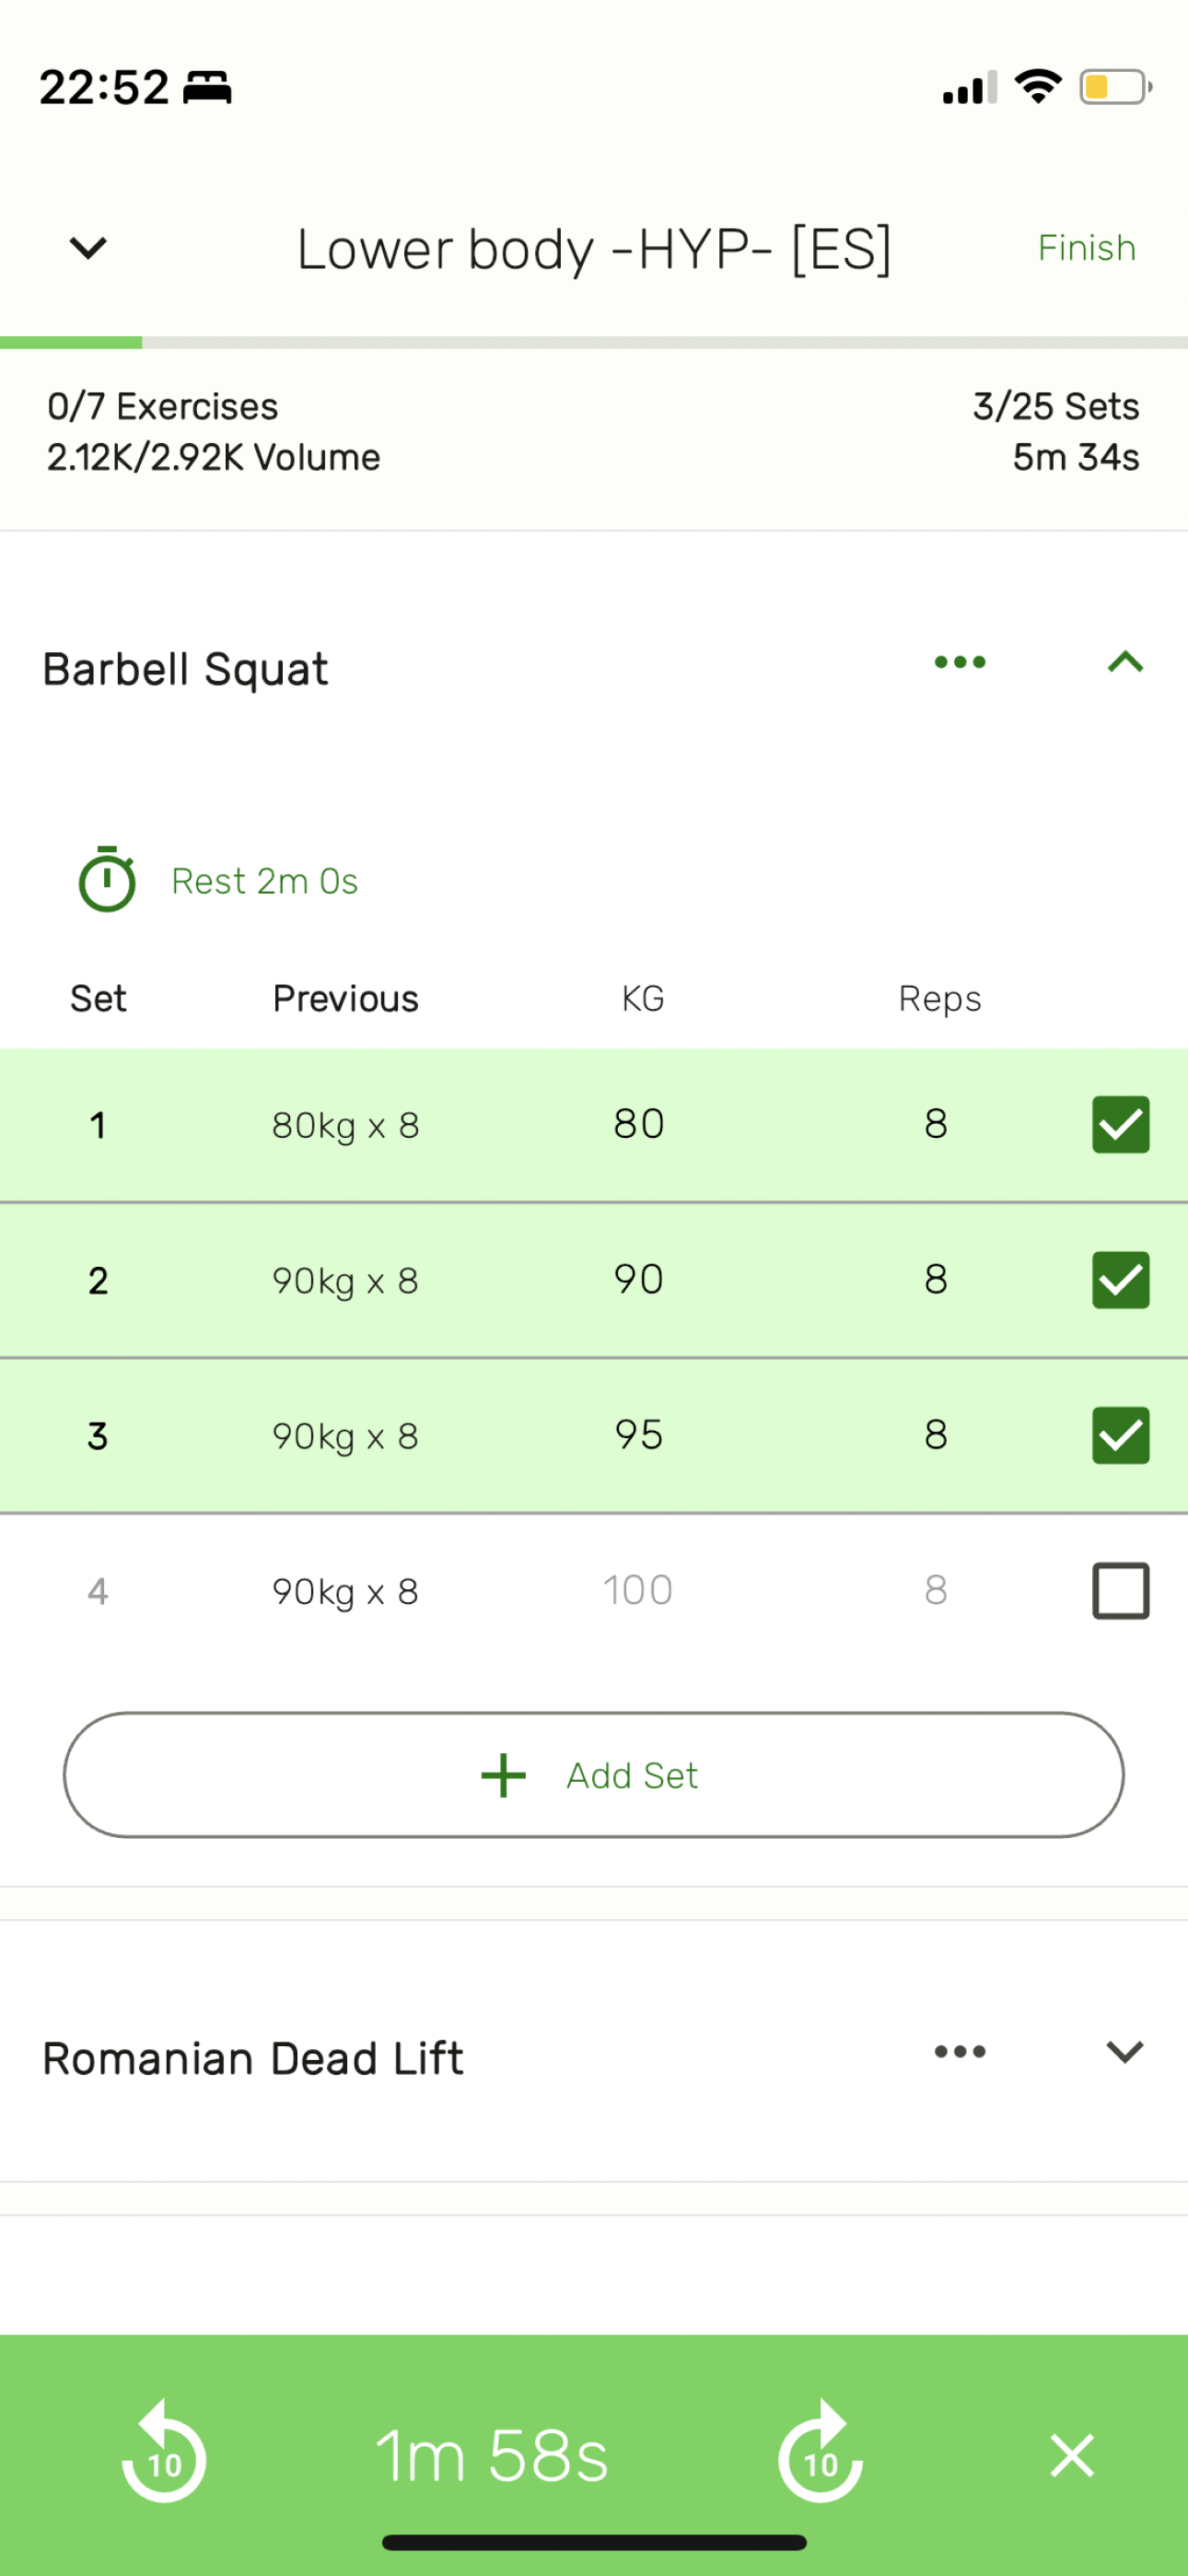Dismiss the rest timer bar
This screenshot has width=1188, height=2576.
[x=1072, y=2455]
